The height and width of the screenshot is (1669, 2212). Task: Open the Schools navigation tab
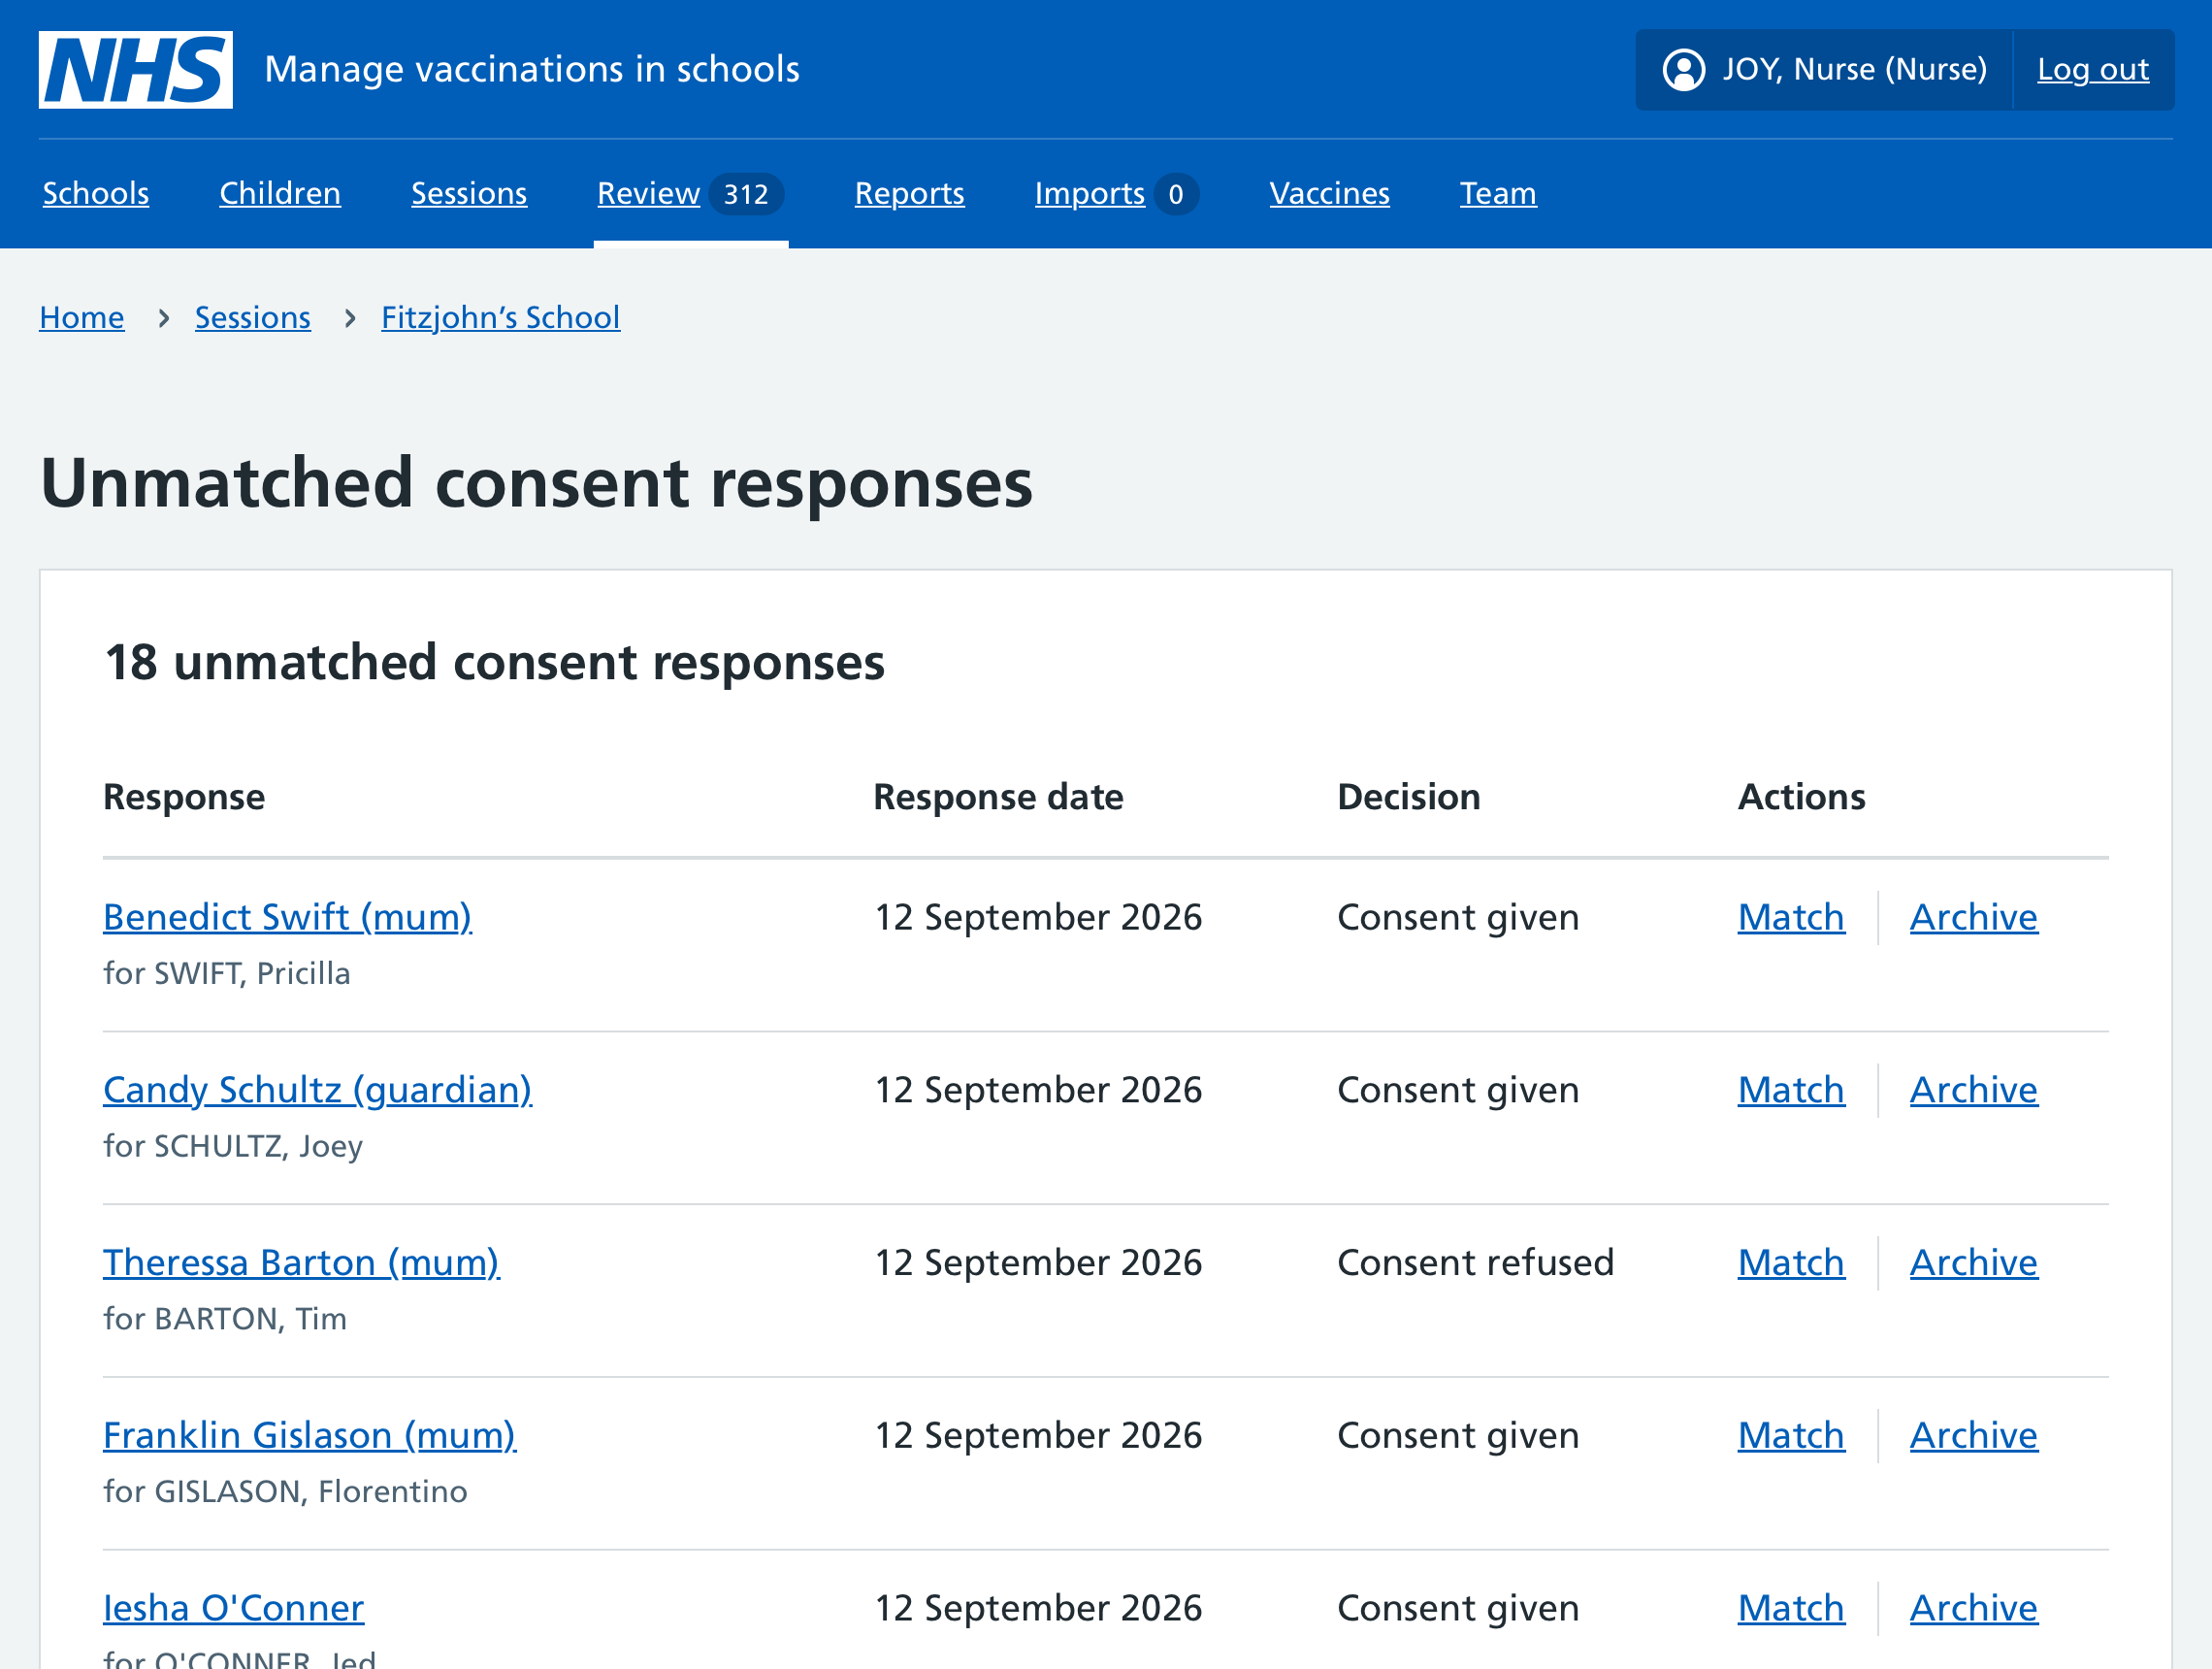(x=96, y=193)
